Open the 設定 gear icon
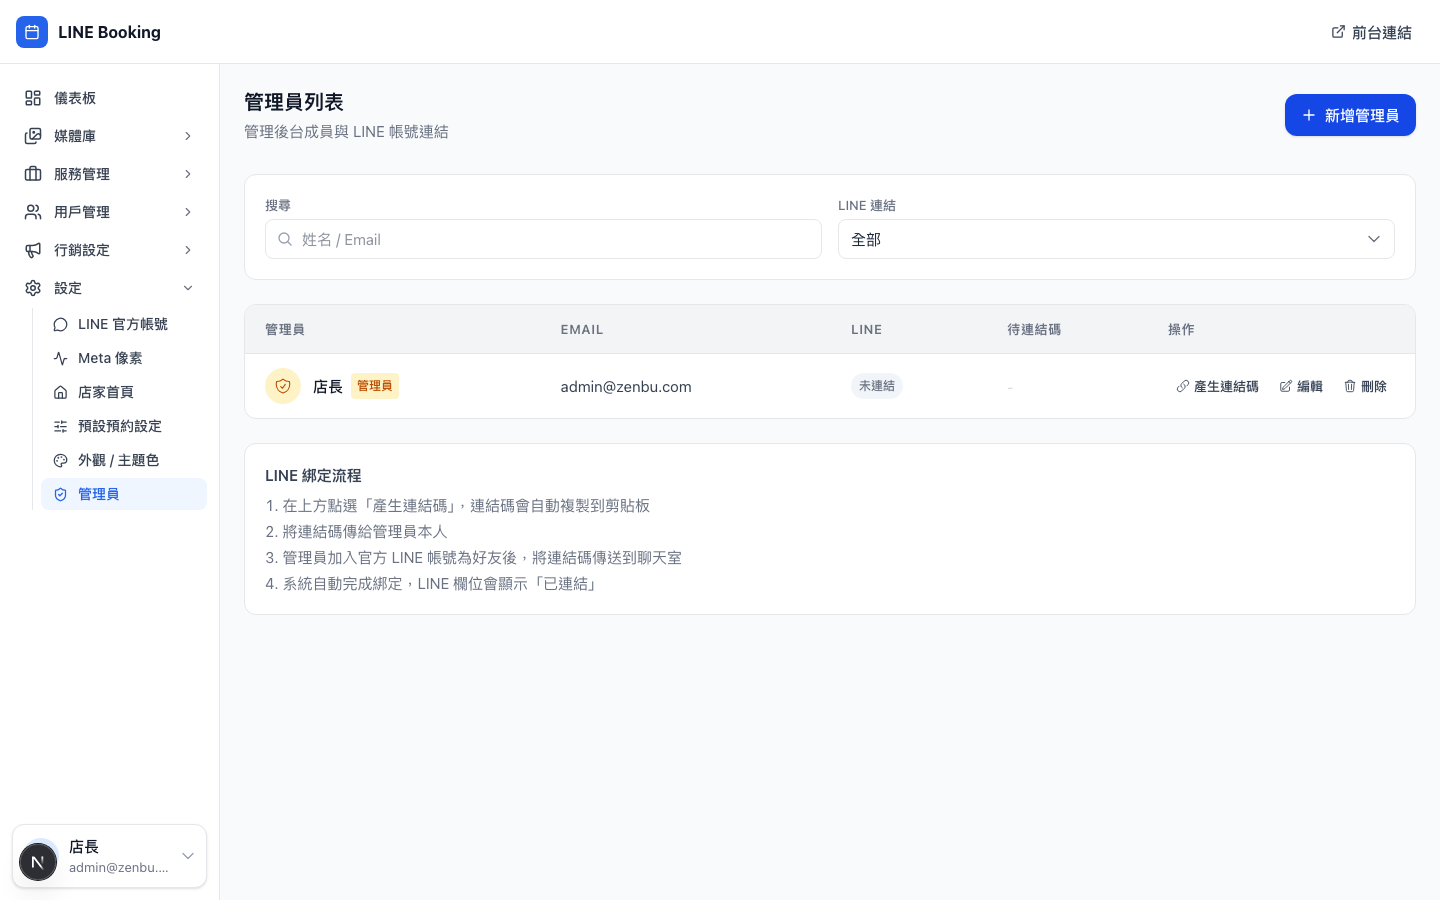Viewport: 1440px width, 900px height. point(32,288)
